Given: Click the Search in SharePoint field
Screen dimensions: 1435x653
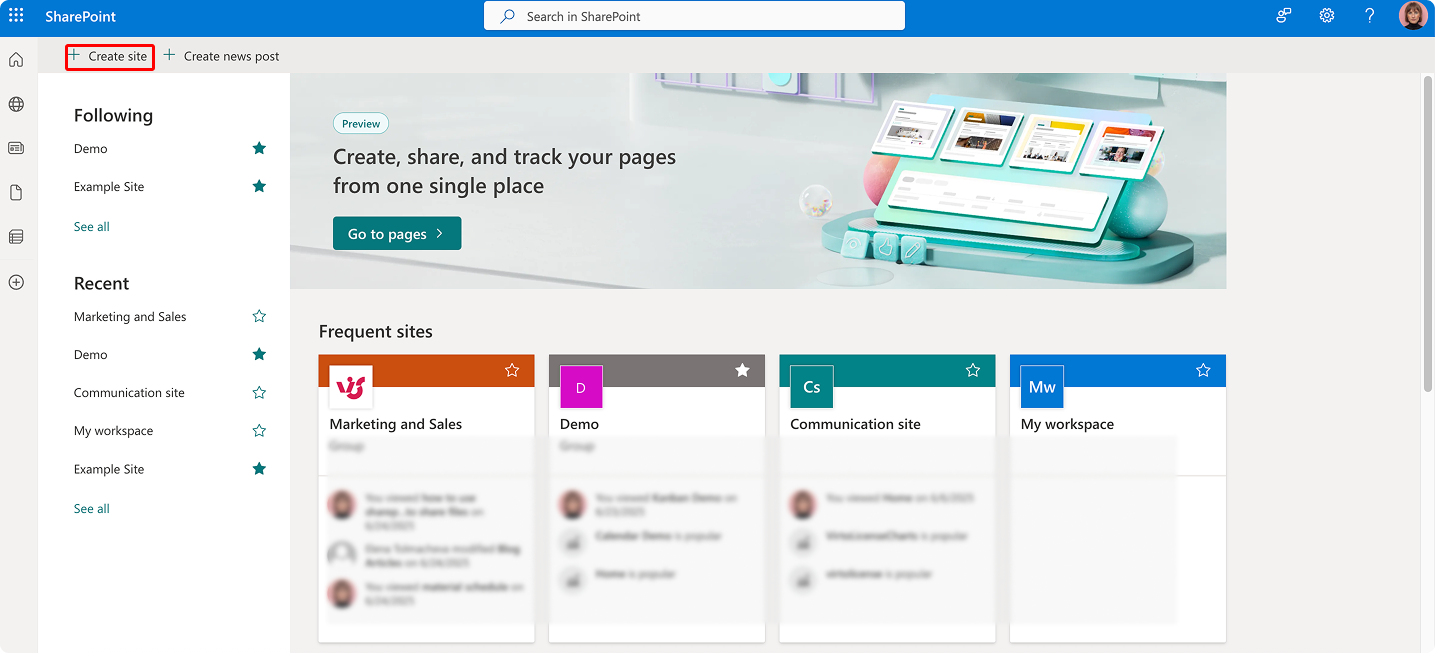Looking at the screenshot, I should click(x=694, y=15).
